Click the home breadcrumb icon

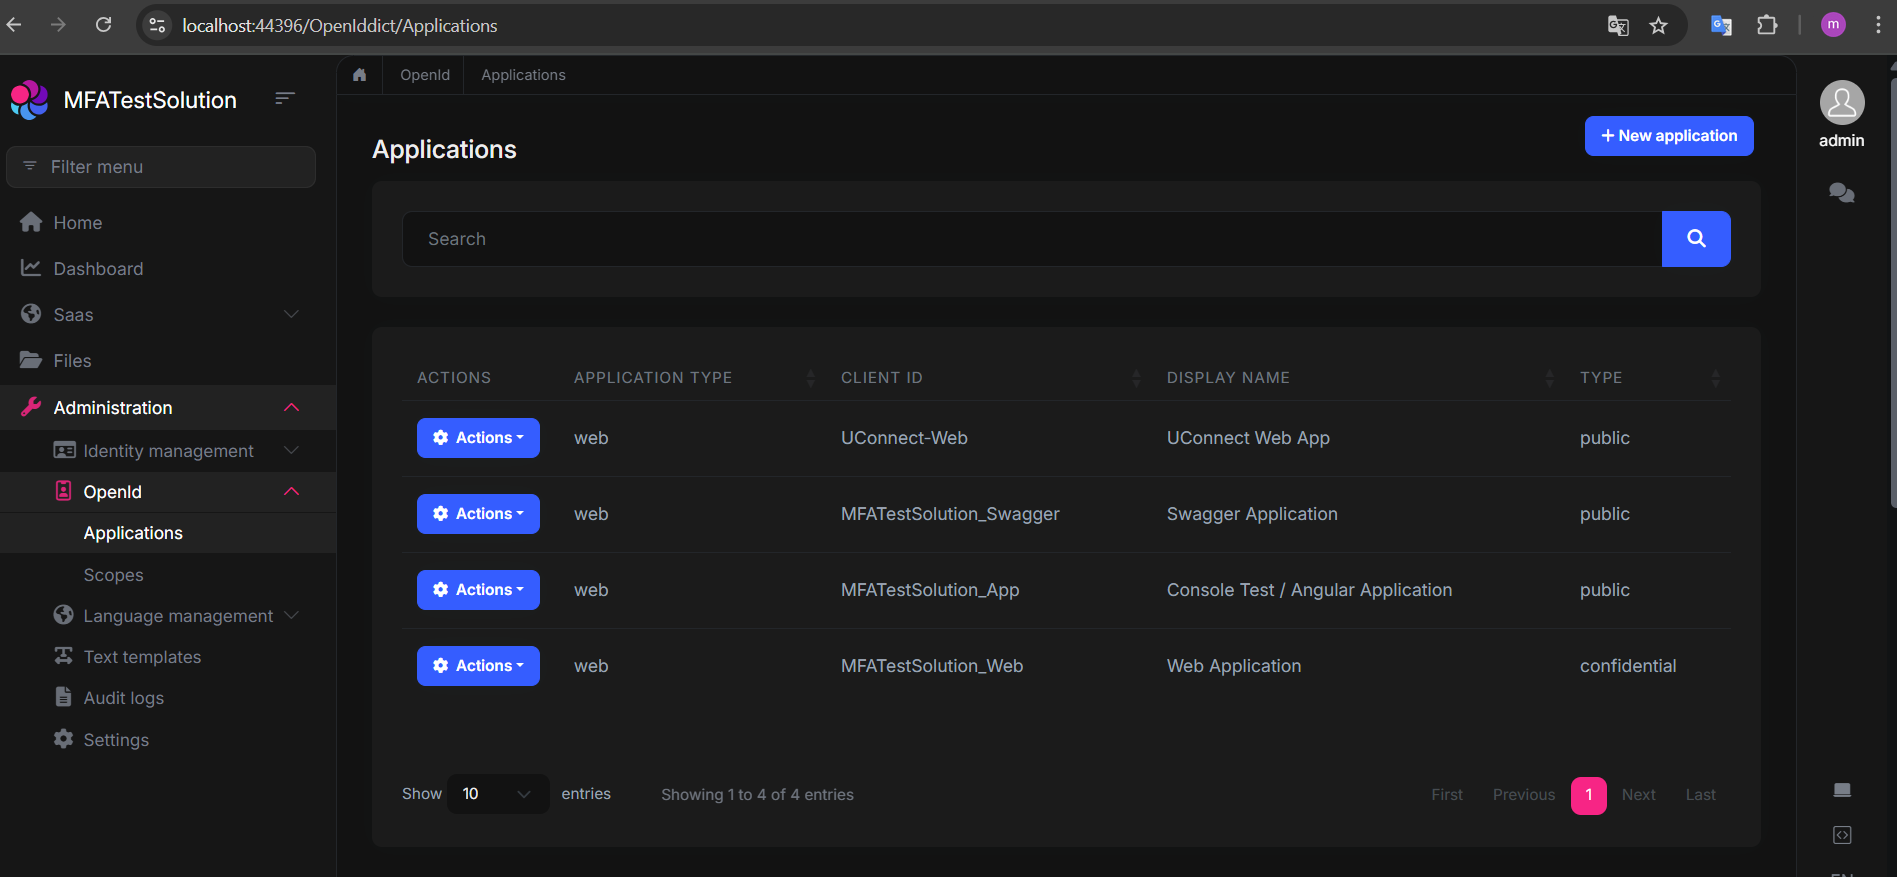point(360,75)
